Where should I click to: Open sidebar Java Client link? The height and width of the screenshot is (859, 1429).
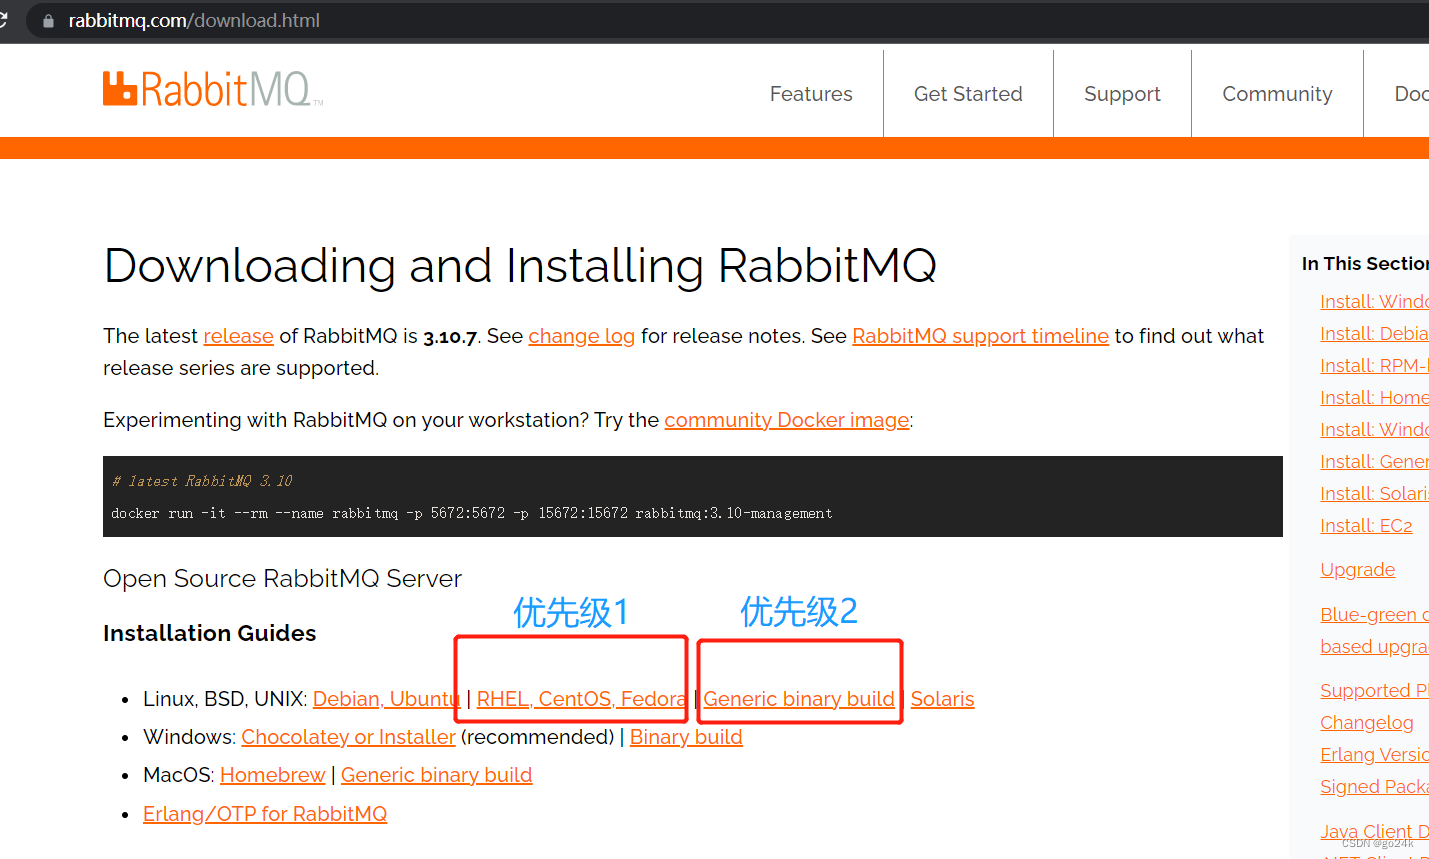(1374, 832)
